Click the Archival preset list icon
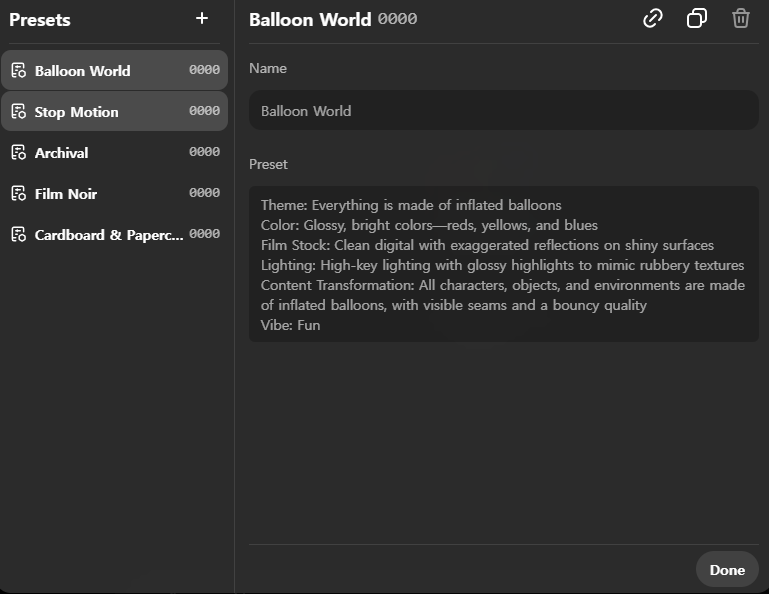 19,153
